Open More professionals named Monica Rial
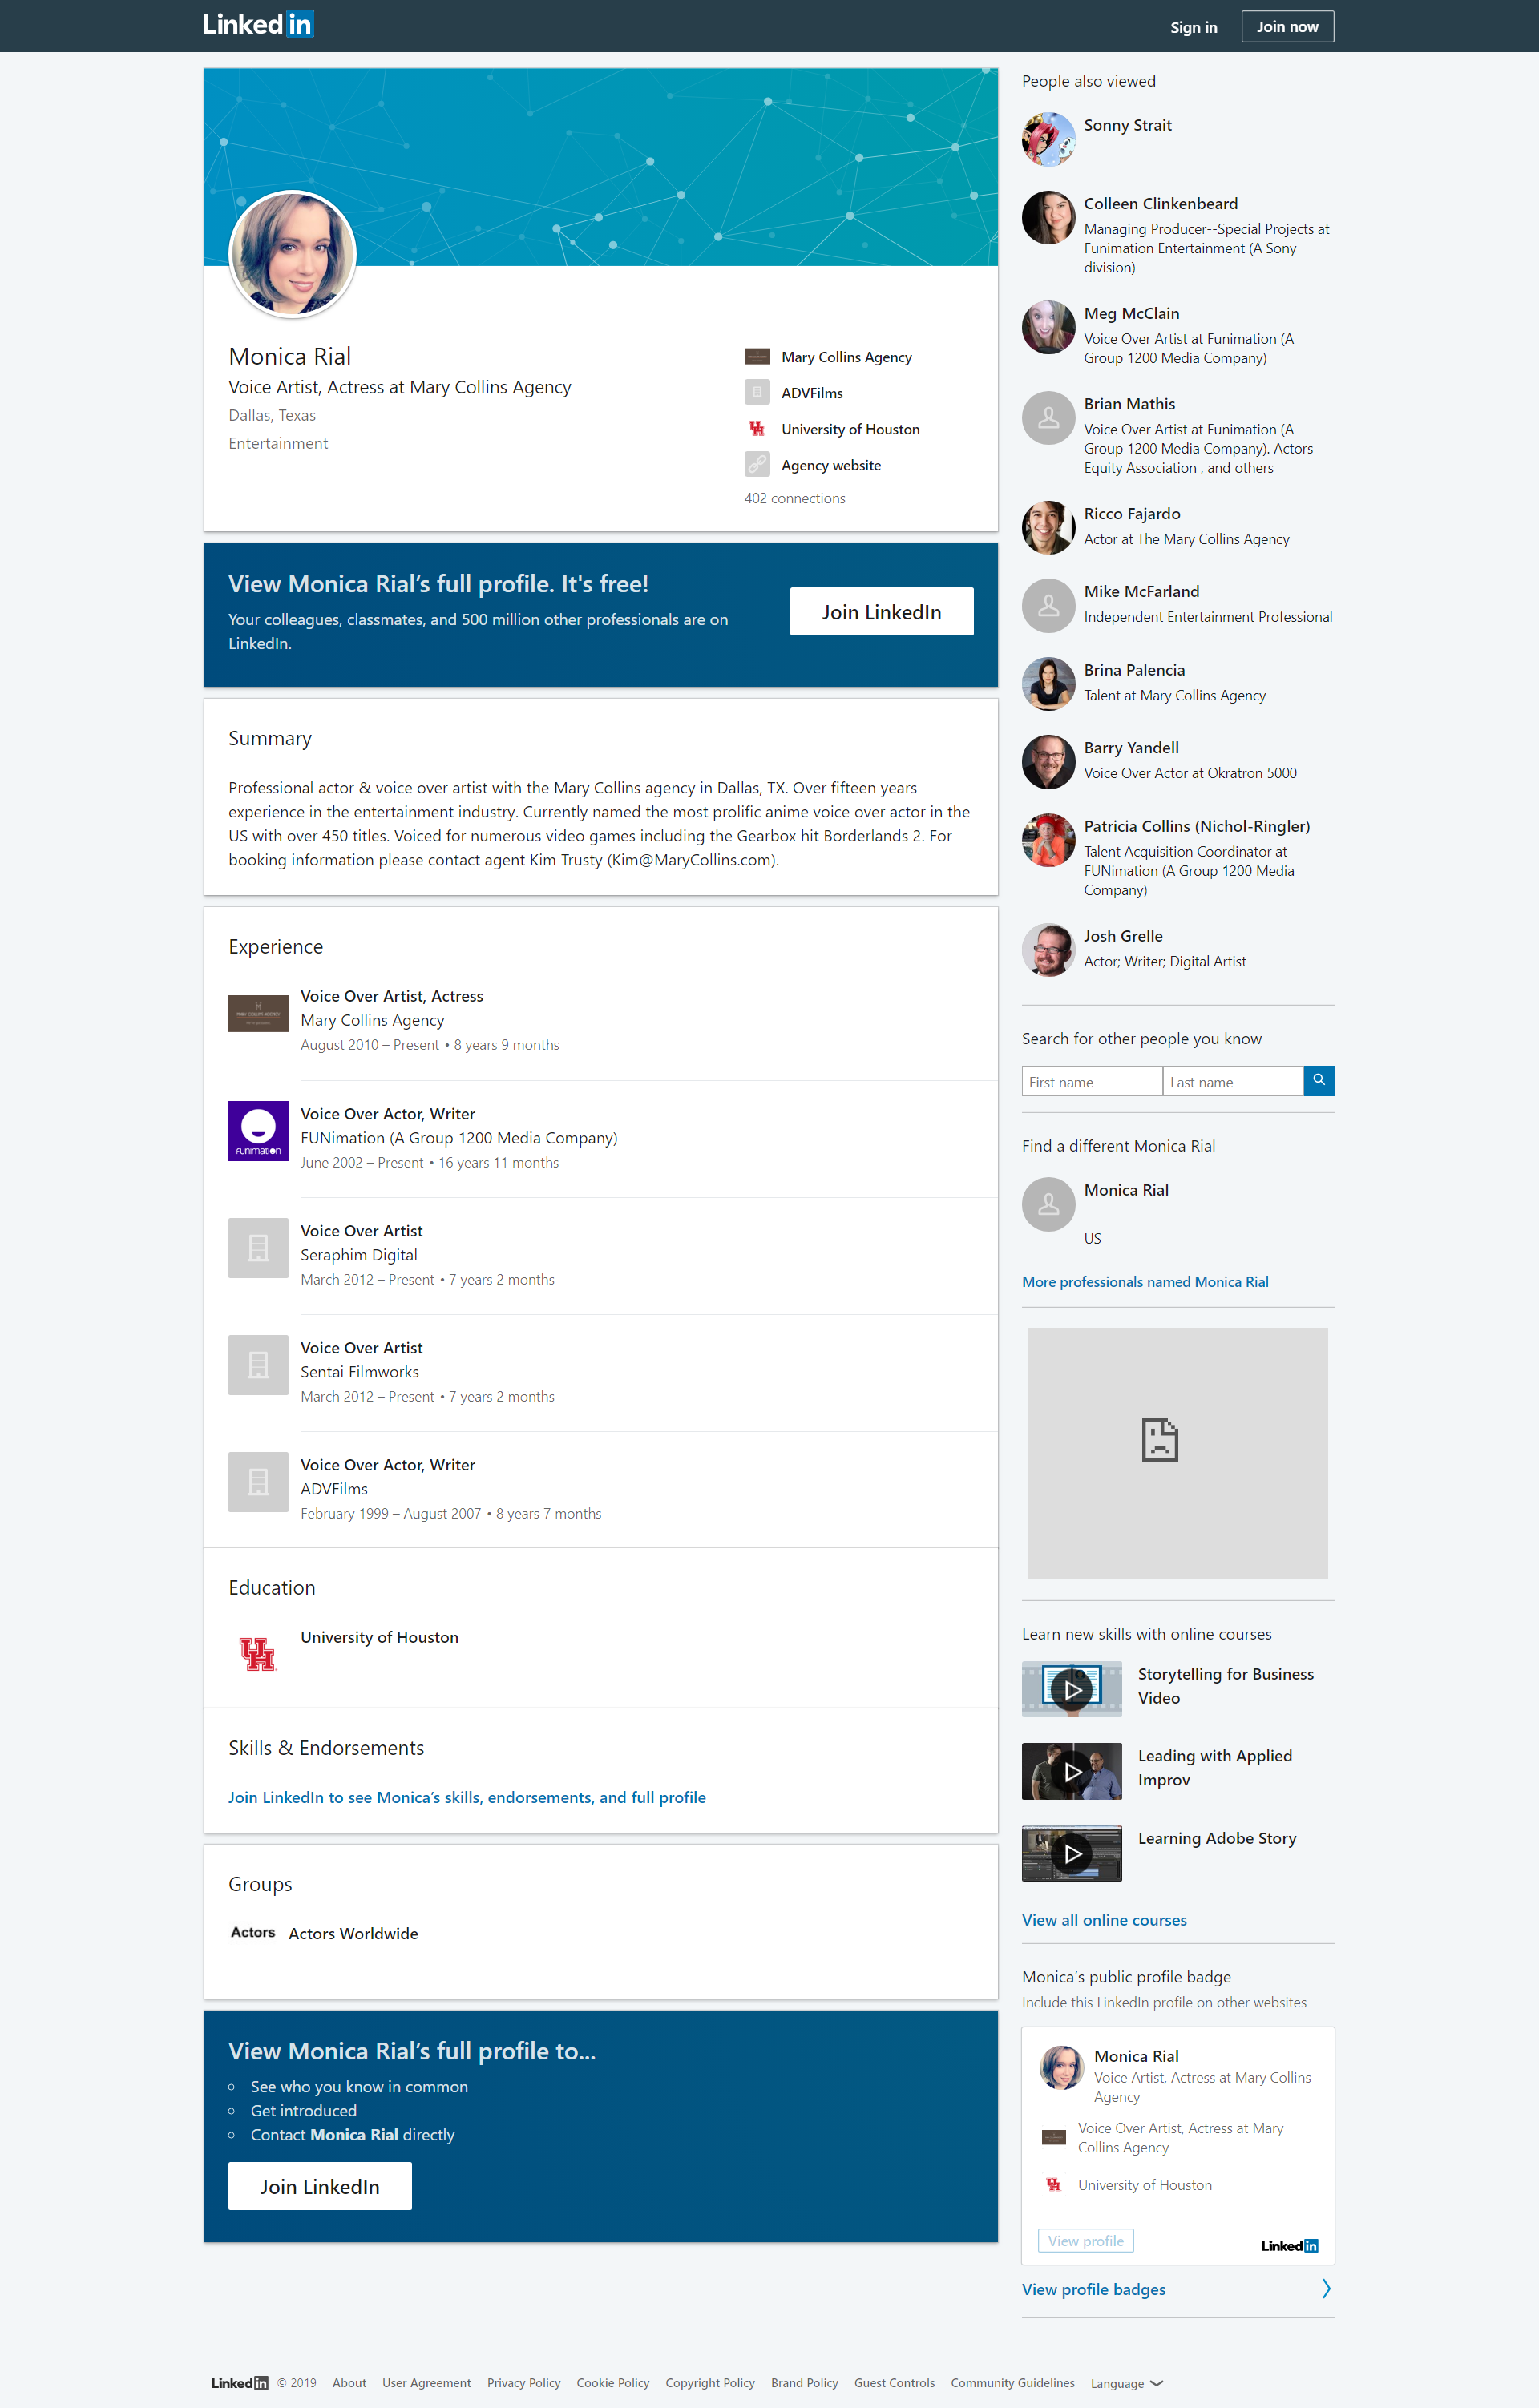The width and height of the screenshot is (1539, 2408). click(x=1145, y=1282)
